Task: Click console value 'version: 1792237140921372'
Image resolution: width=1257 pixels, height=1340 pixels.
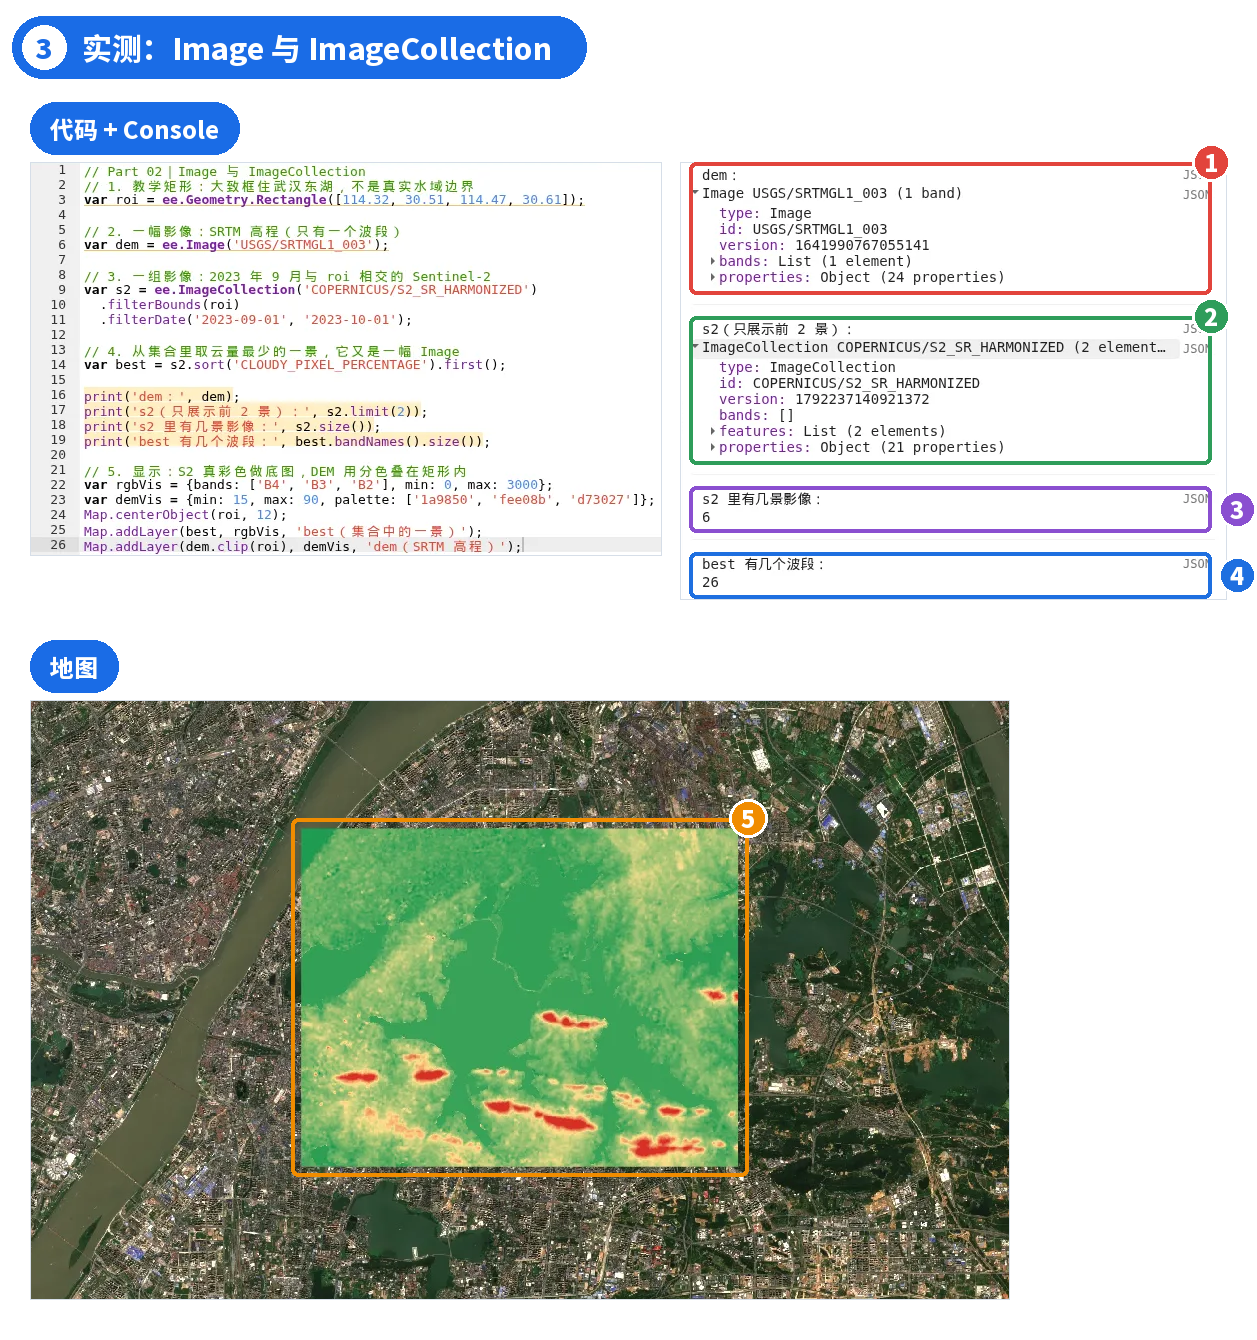Action: point(824,400)
